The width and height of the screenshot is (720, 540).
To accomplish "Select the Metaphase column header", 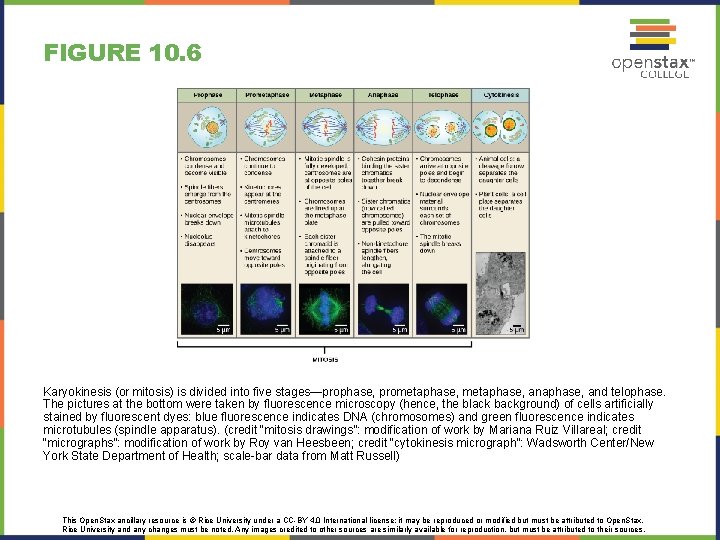I will 325,95.
